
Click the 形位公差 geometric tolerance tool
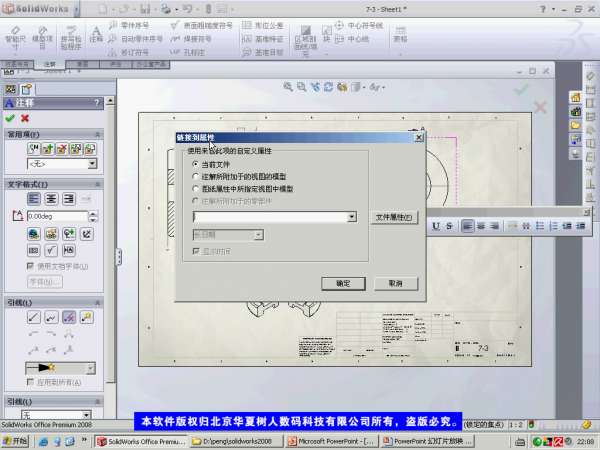(263, 25)
